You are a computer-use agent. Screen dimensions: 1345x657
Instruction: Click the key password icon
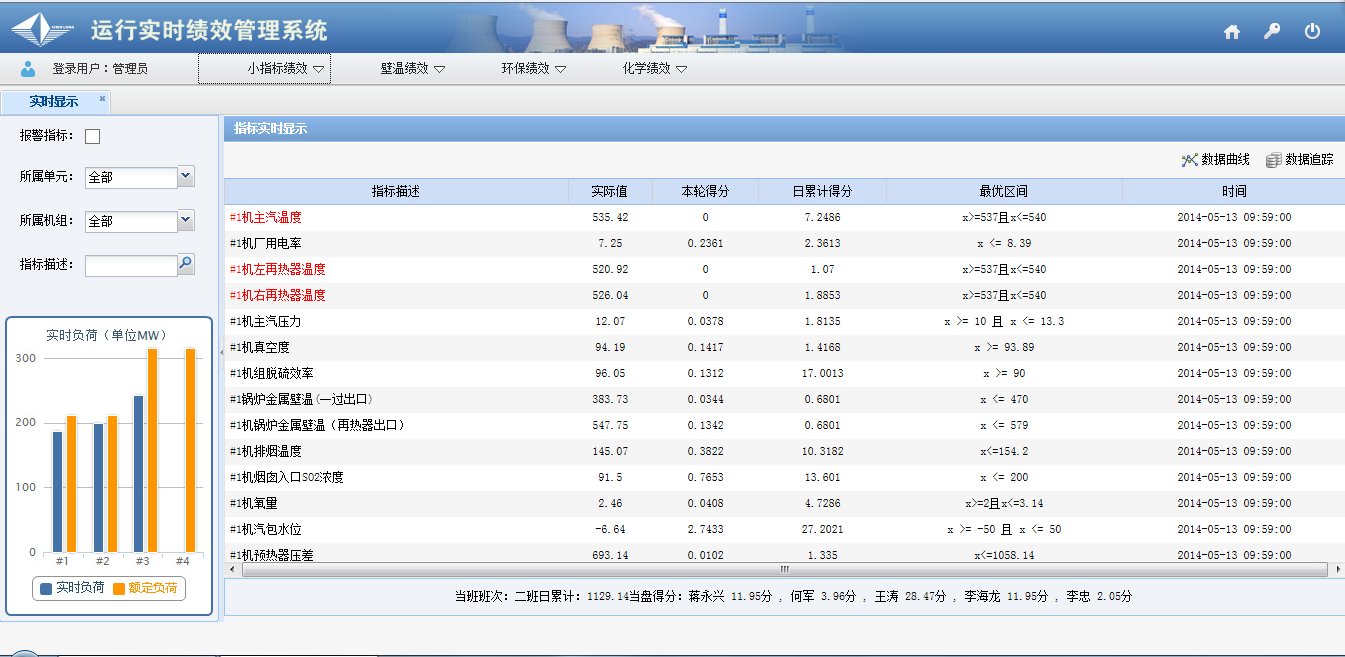pyautogui.click(x=1272, y=32)
